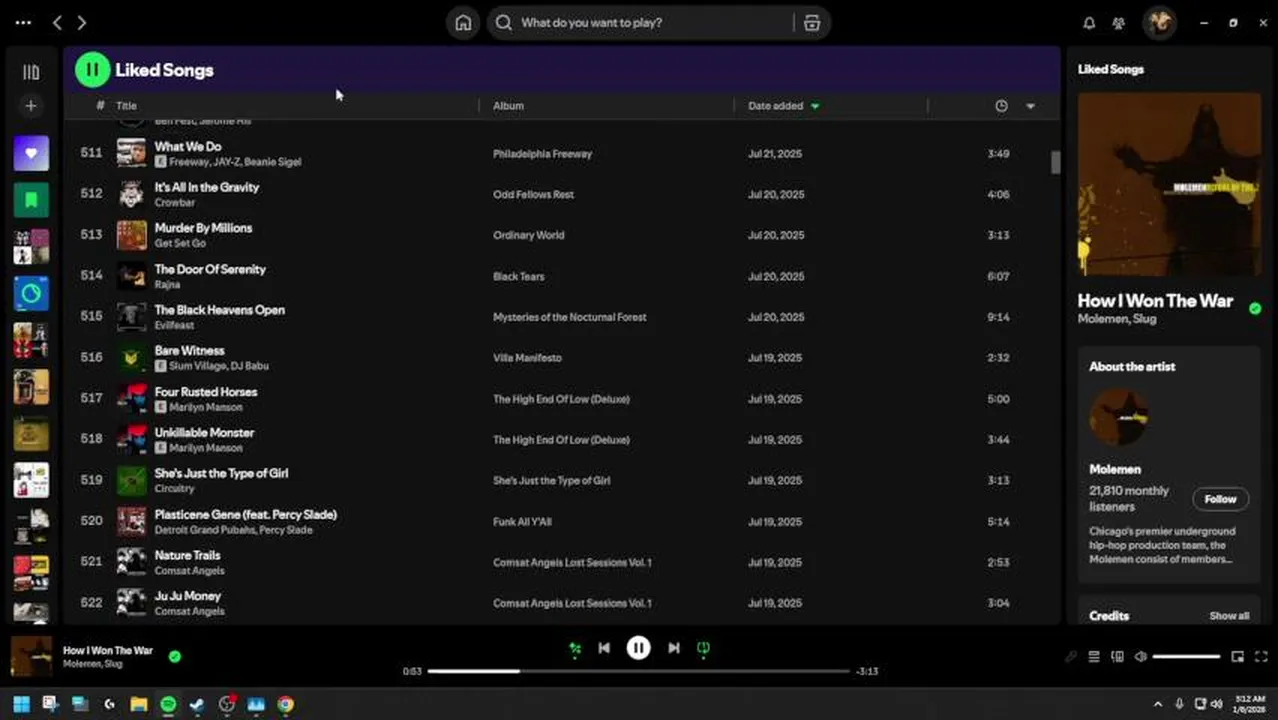The width and height of the screenshot is (1278, 720).
Task: Open Spotify icon in the taskbar
Action: 168,704
